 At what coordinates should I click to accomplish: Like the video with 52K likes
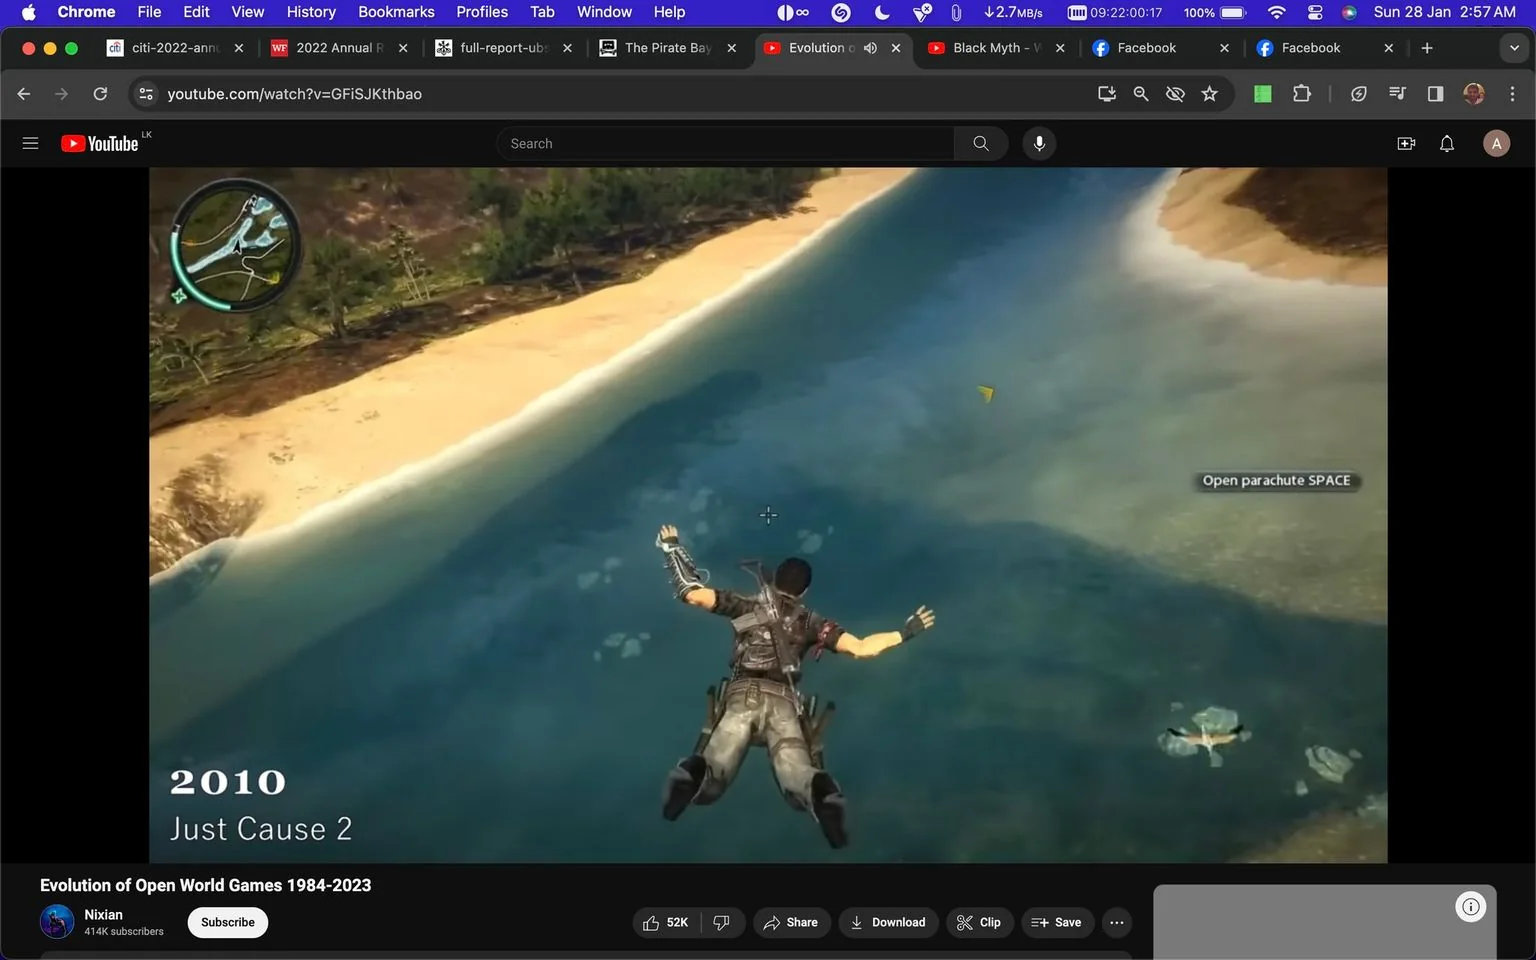666,922
